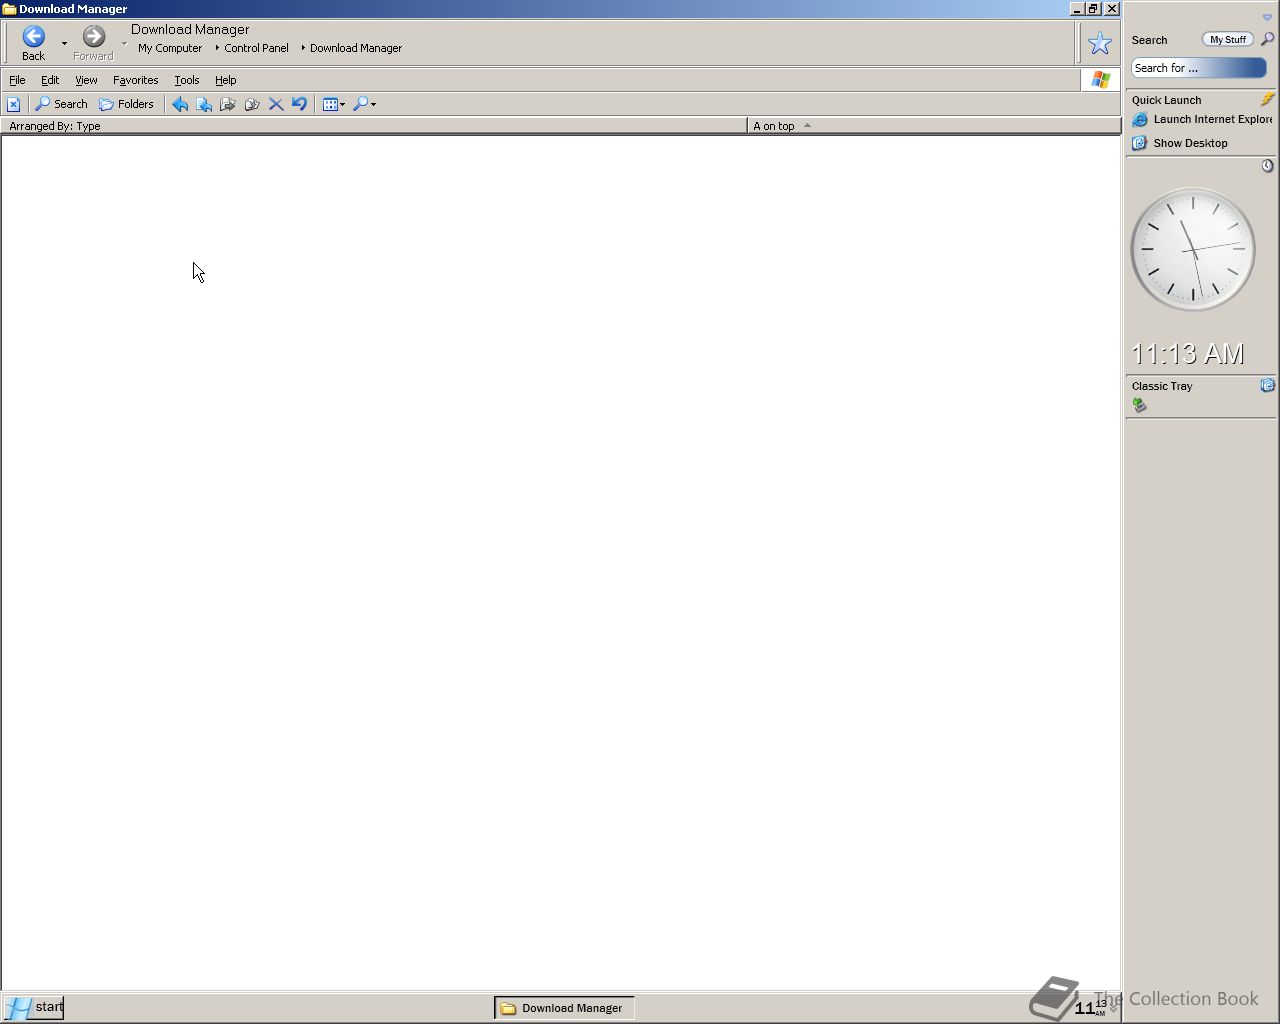Click the 11:13 AM digital time
Viewport: 1280px width, 1024px height.
pyautogui.click(x=1188, y=354)
